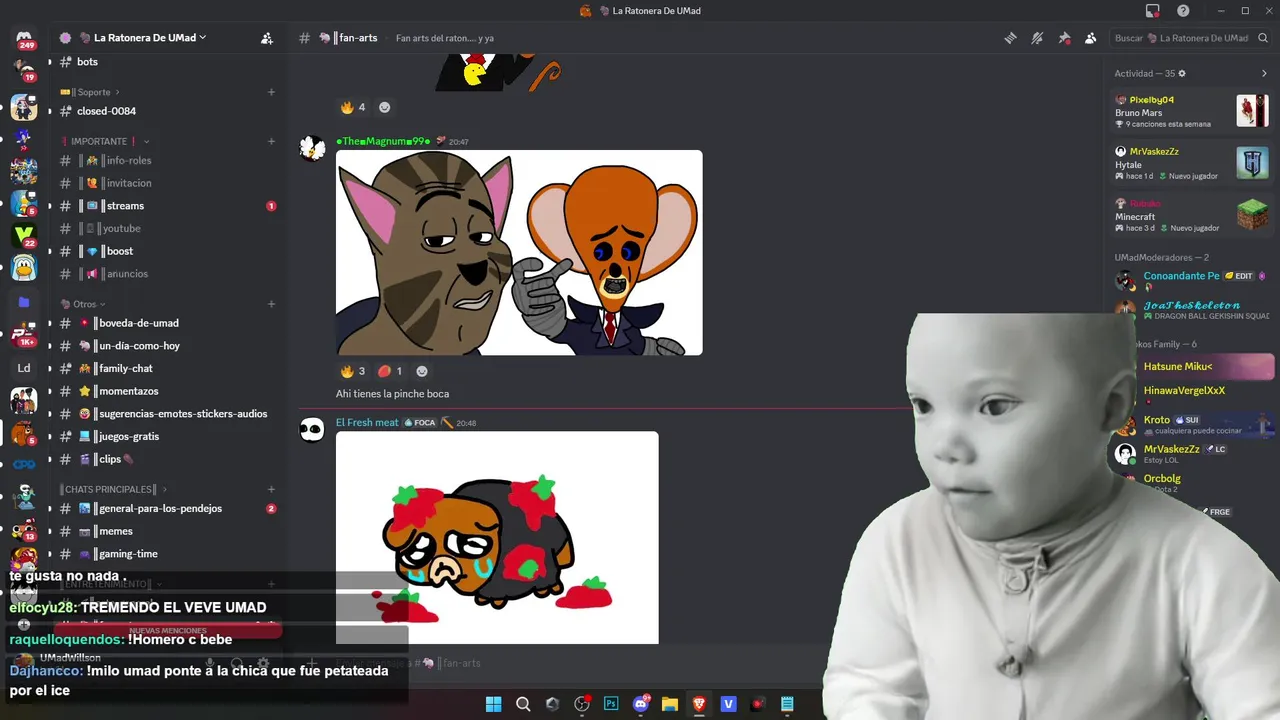This screenshot has width=1280, height=720.
Task: Open the juegos-gratis channel
Action: coord(168,436)
